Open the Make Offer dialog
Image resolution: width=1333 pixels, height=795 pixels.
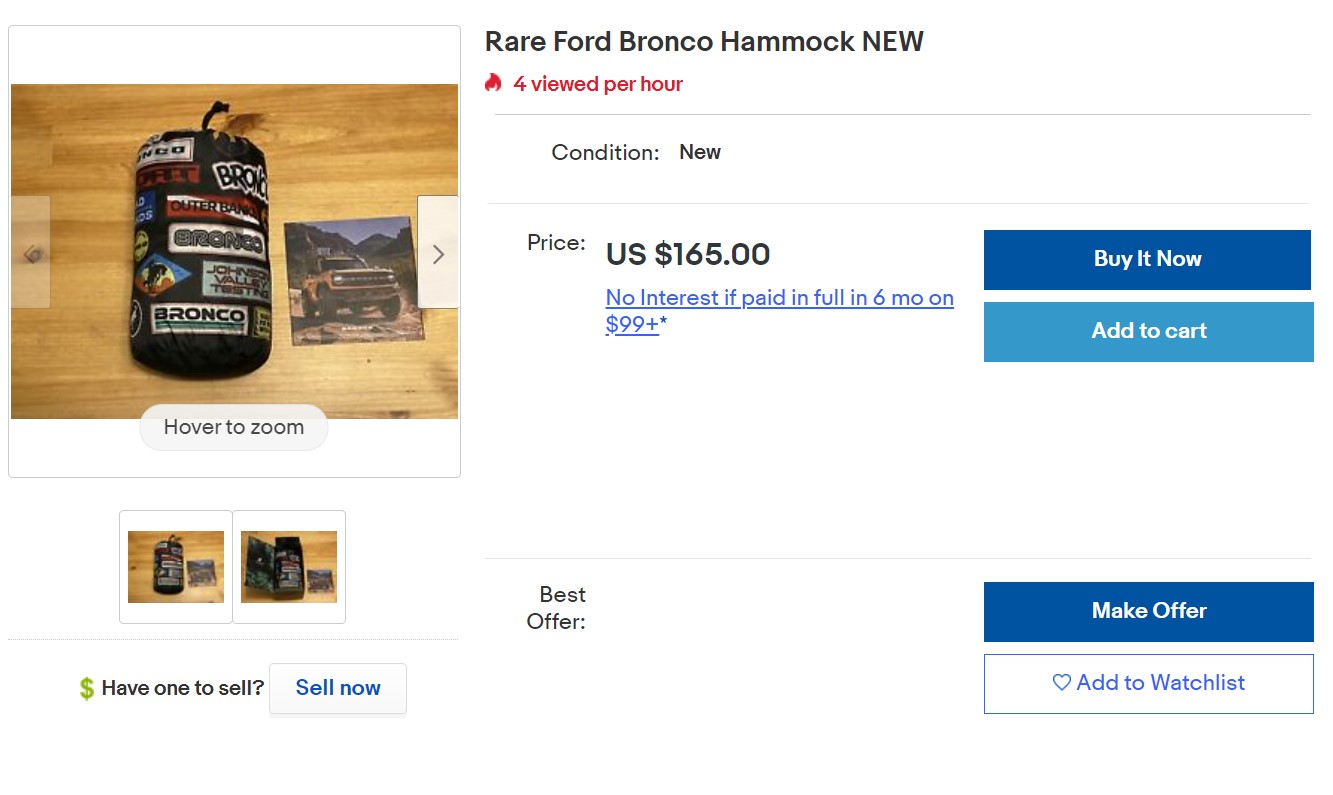click(1148, 611)
